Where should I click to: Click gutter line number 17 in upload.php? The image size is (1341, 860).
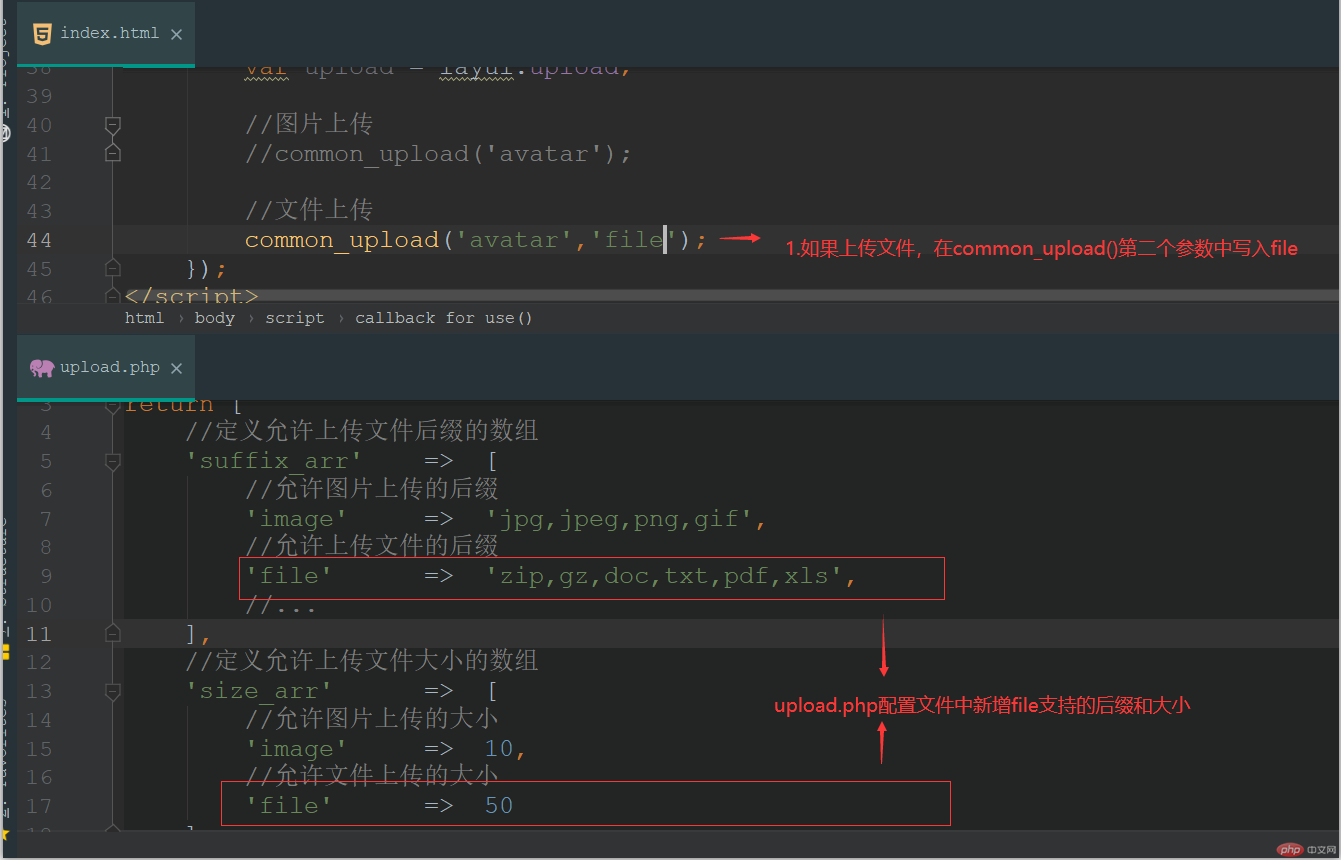tap(39, 806)
